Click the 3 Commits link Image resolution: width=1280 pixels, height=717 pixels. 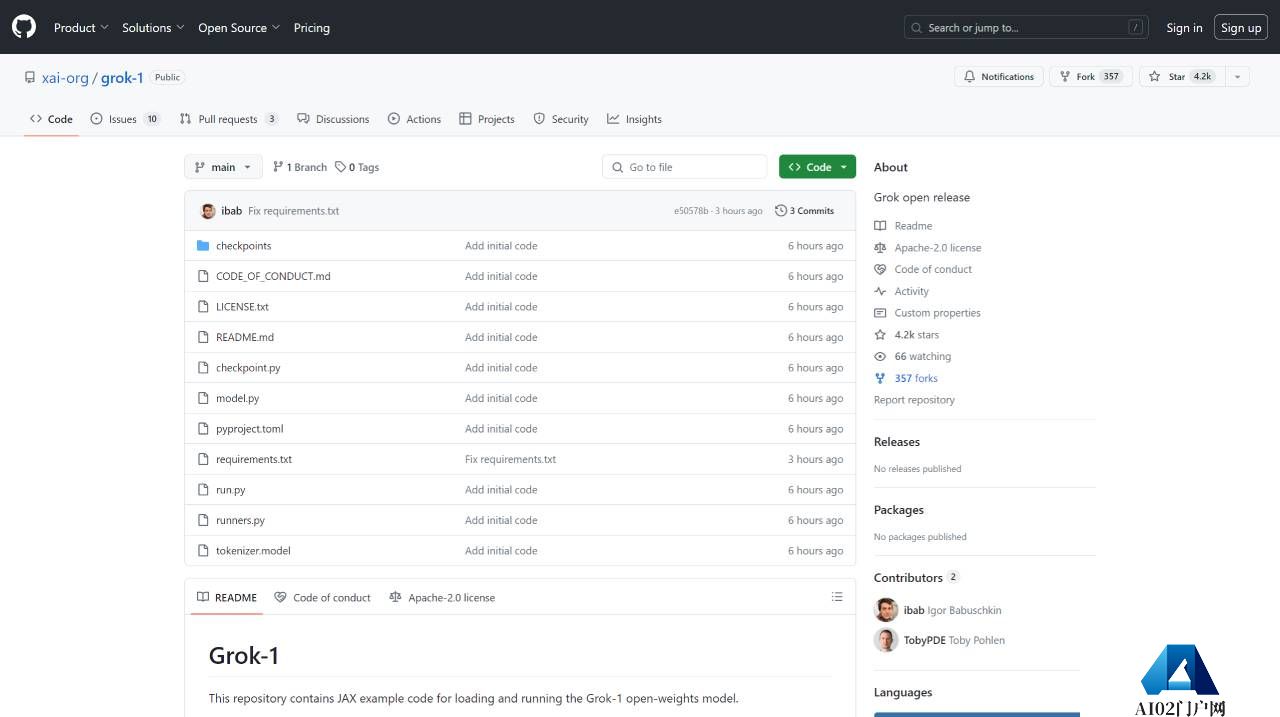click(805, 211)
